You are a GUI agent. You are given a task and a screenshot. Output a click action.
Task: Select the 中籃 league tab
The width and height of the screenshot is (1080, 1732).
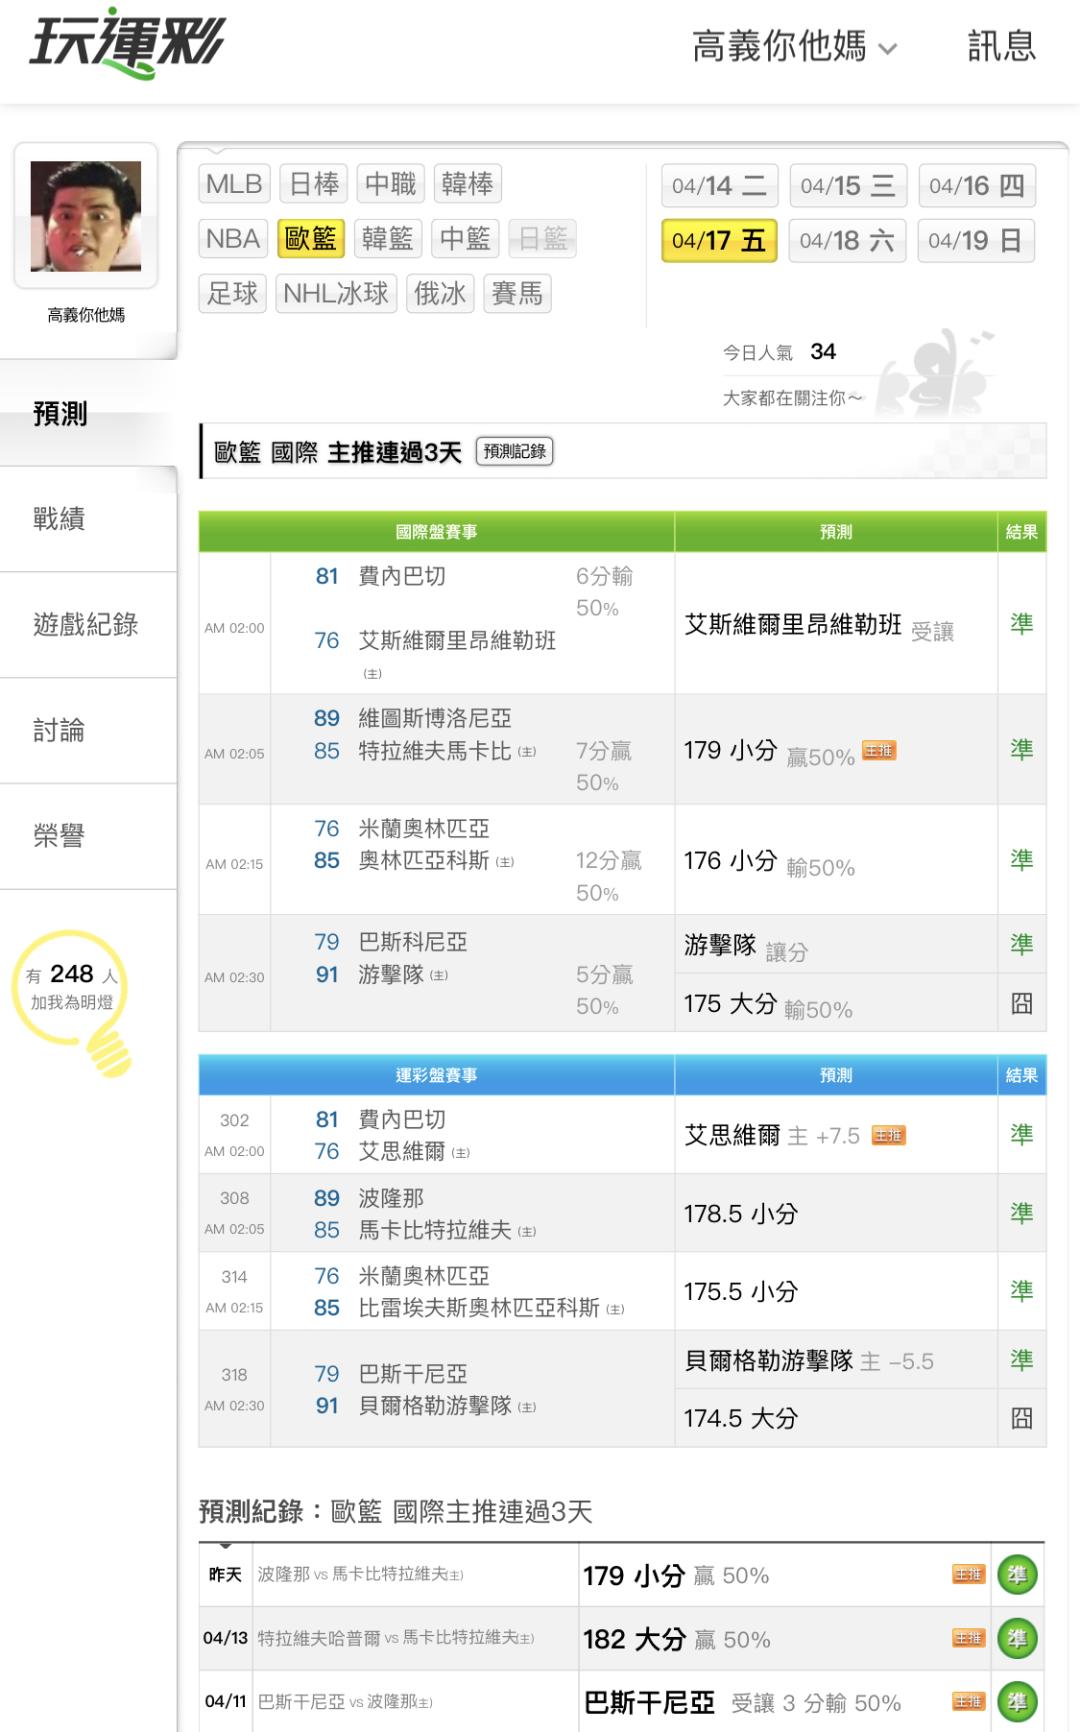pyautogui.click(x=465, y=239)
